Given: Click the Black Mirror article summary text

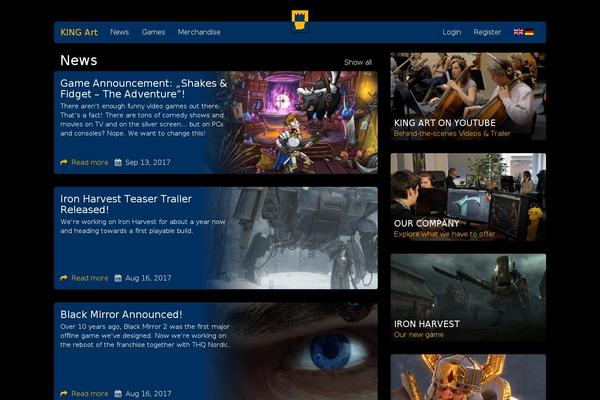Looking at the screenshot, I should (x=145, y=336).
